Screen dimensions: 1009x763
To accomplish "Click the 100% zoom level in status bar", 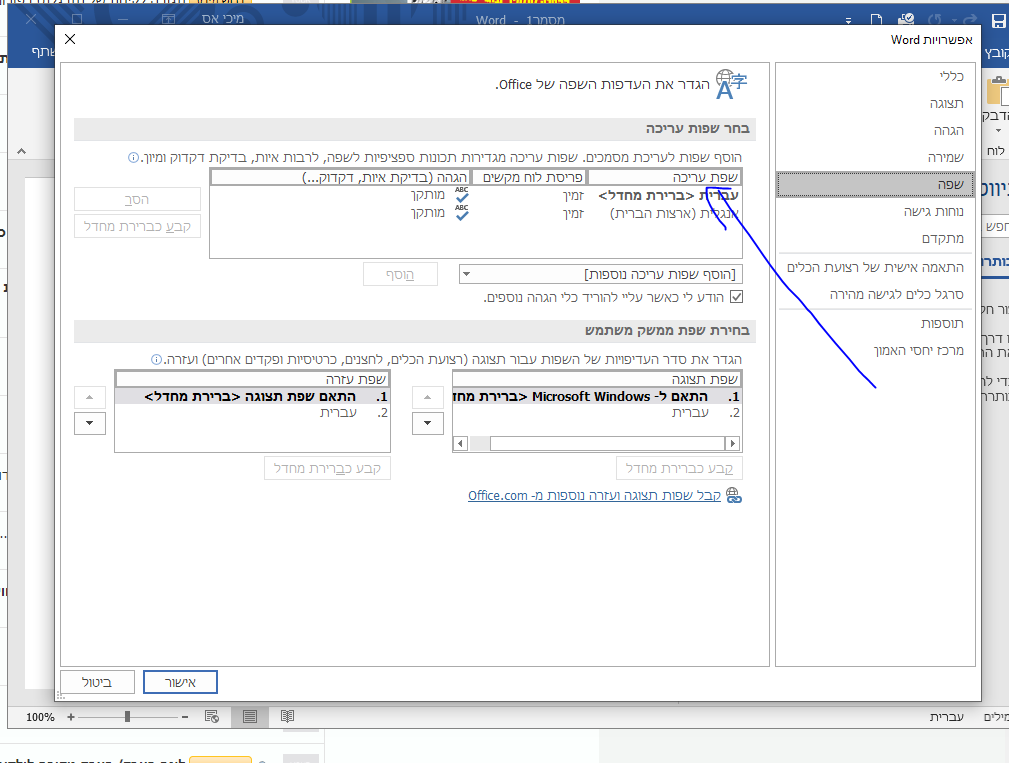I will pyautogui.click(x=40, y=717).
